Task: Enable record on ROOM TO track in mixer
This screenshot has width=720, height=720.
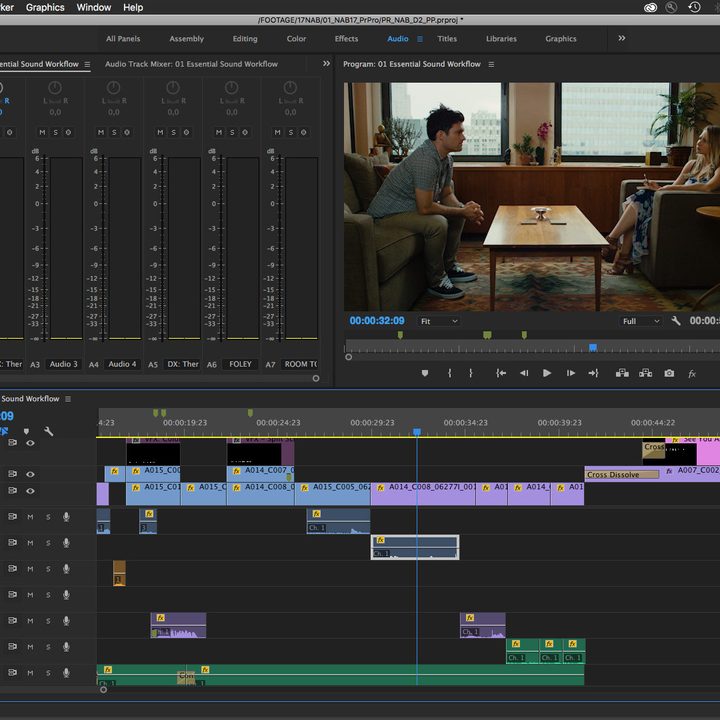Action: [x=304, y=132]
